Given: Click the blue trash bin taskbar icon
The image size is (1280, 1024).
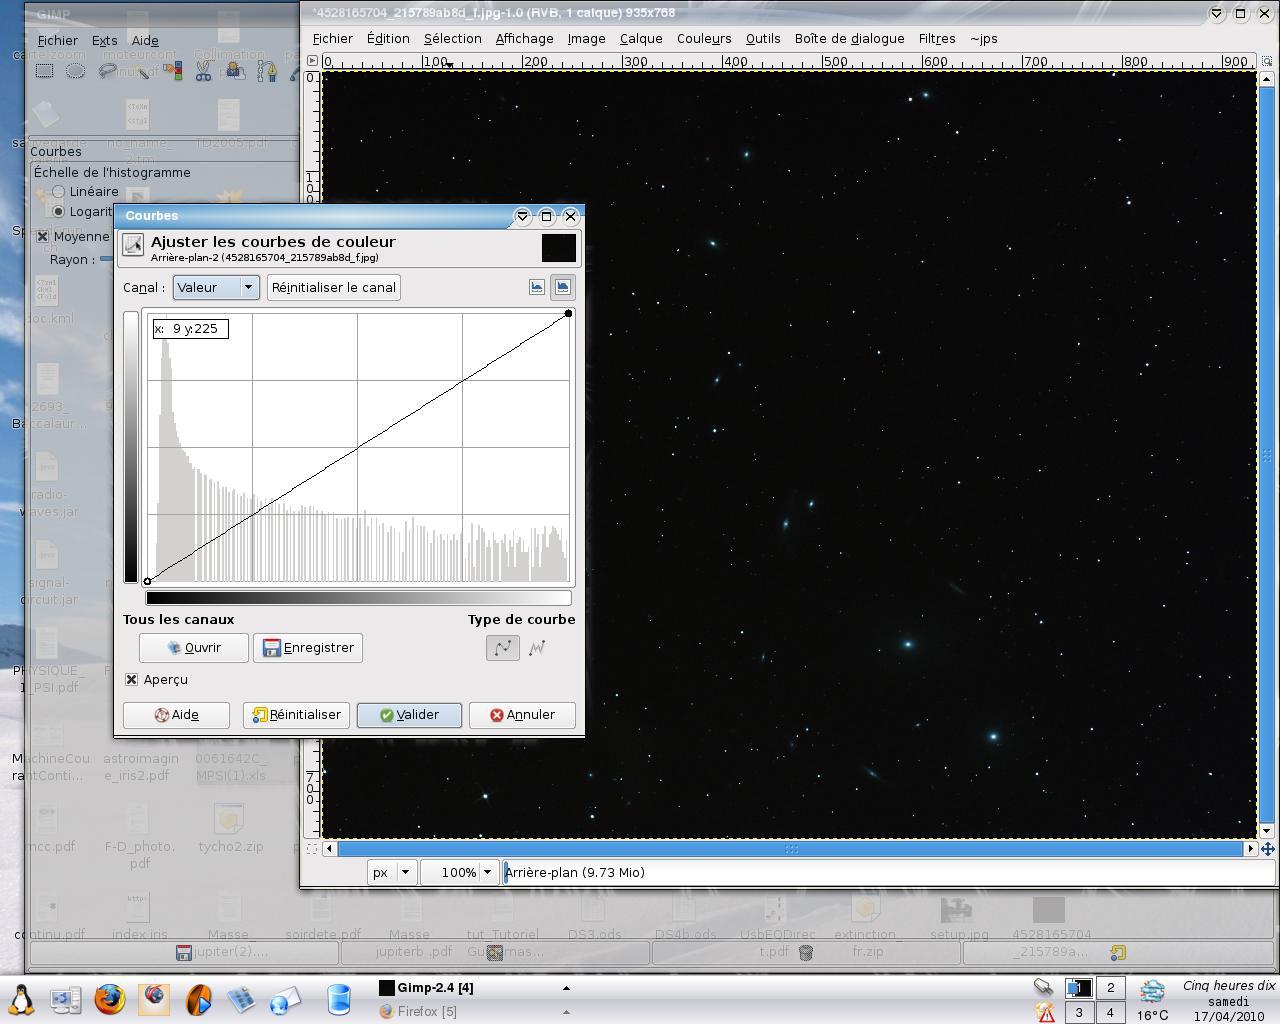Looking at the screenshot, I should (339, 999).
